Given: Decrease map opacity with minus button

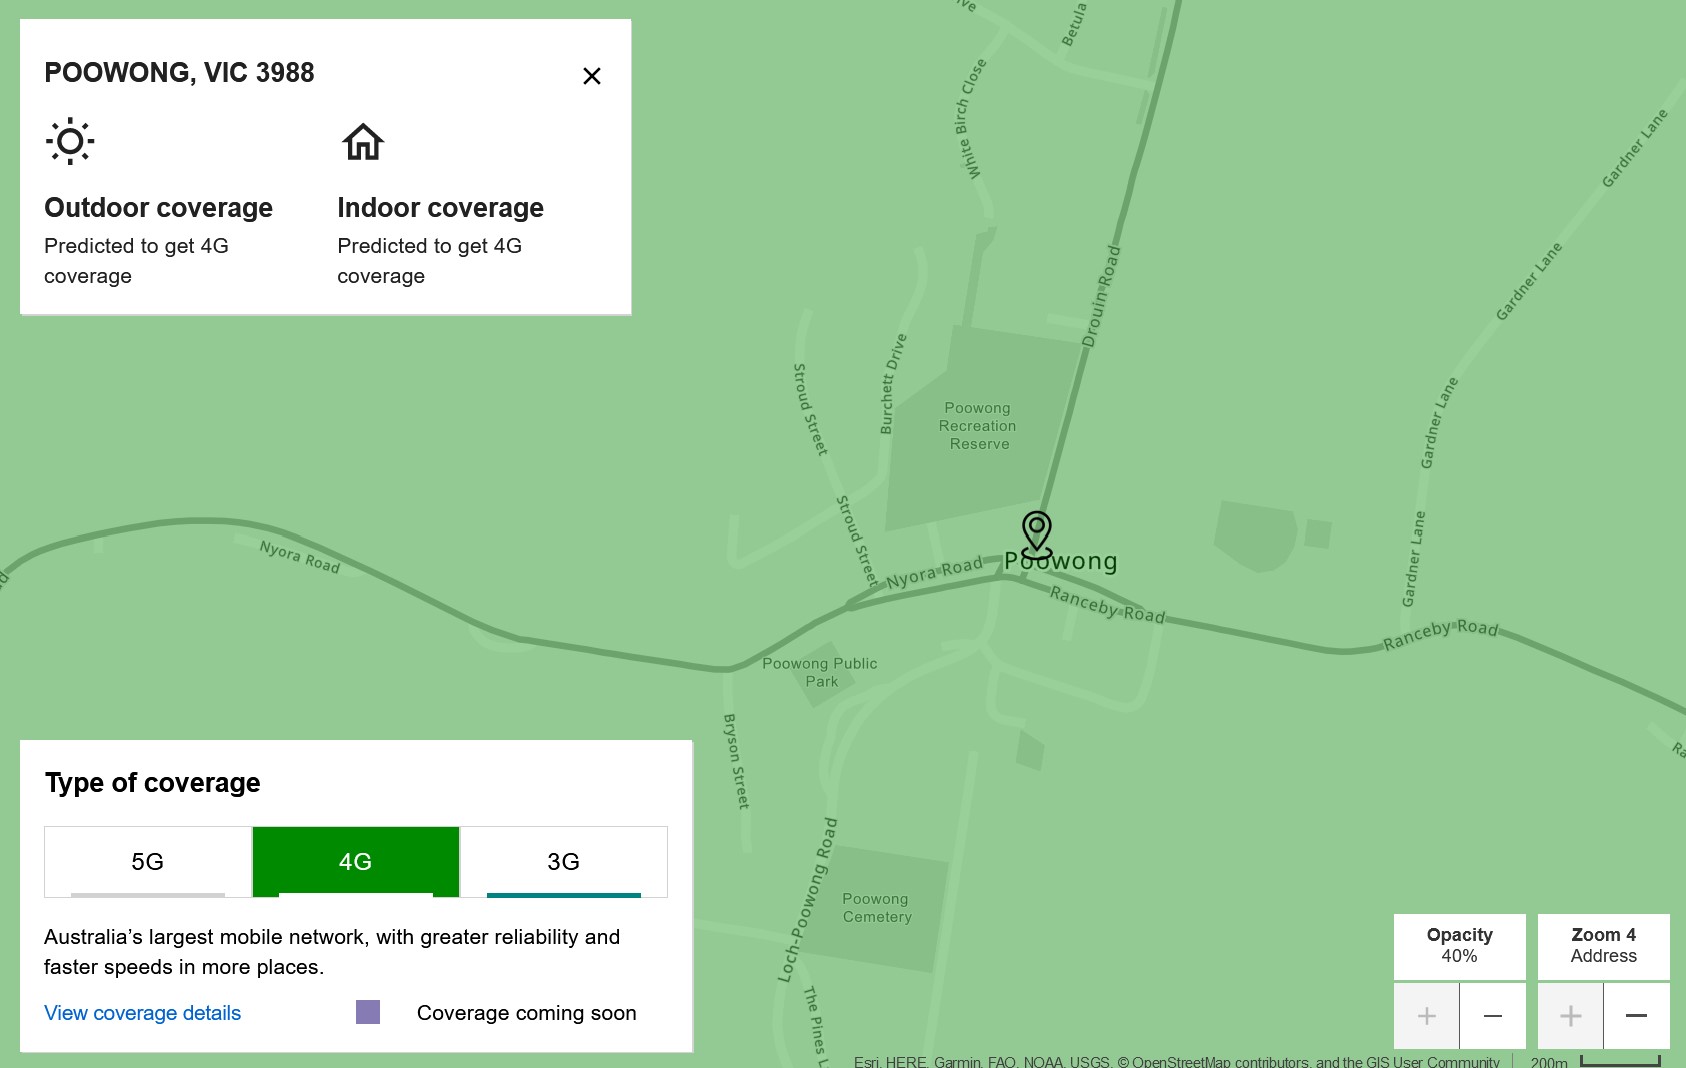Looking at the screenshot, I should [1492, 1016].
